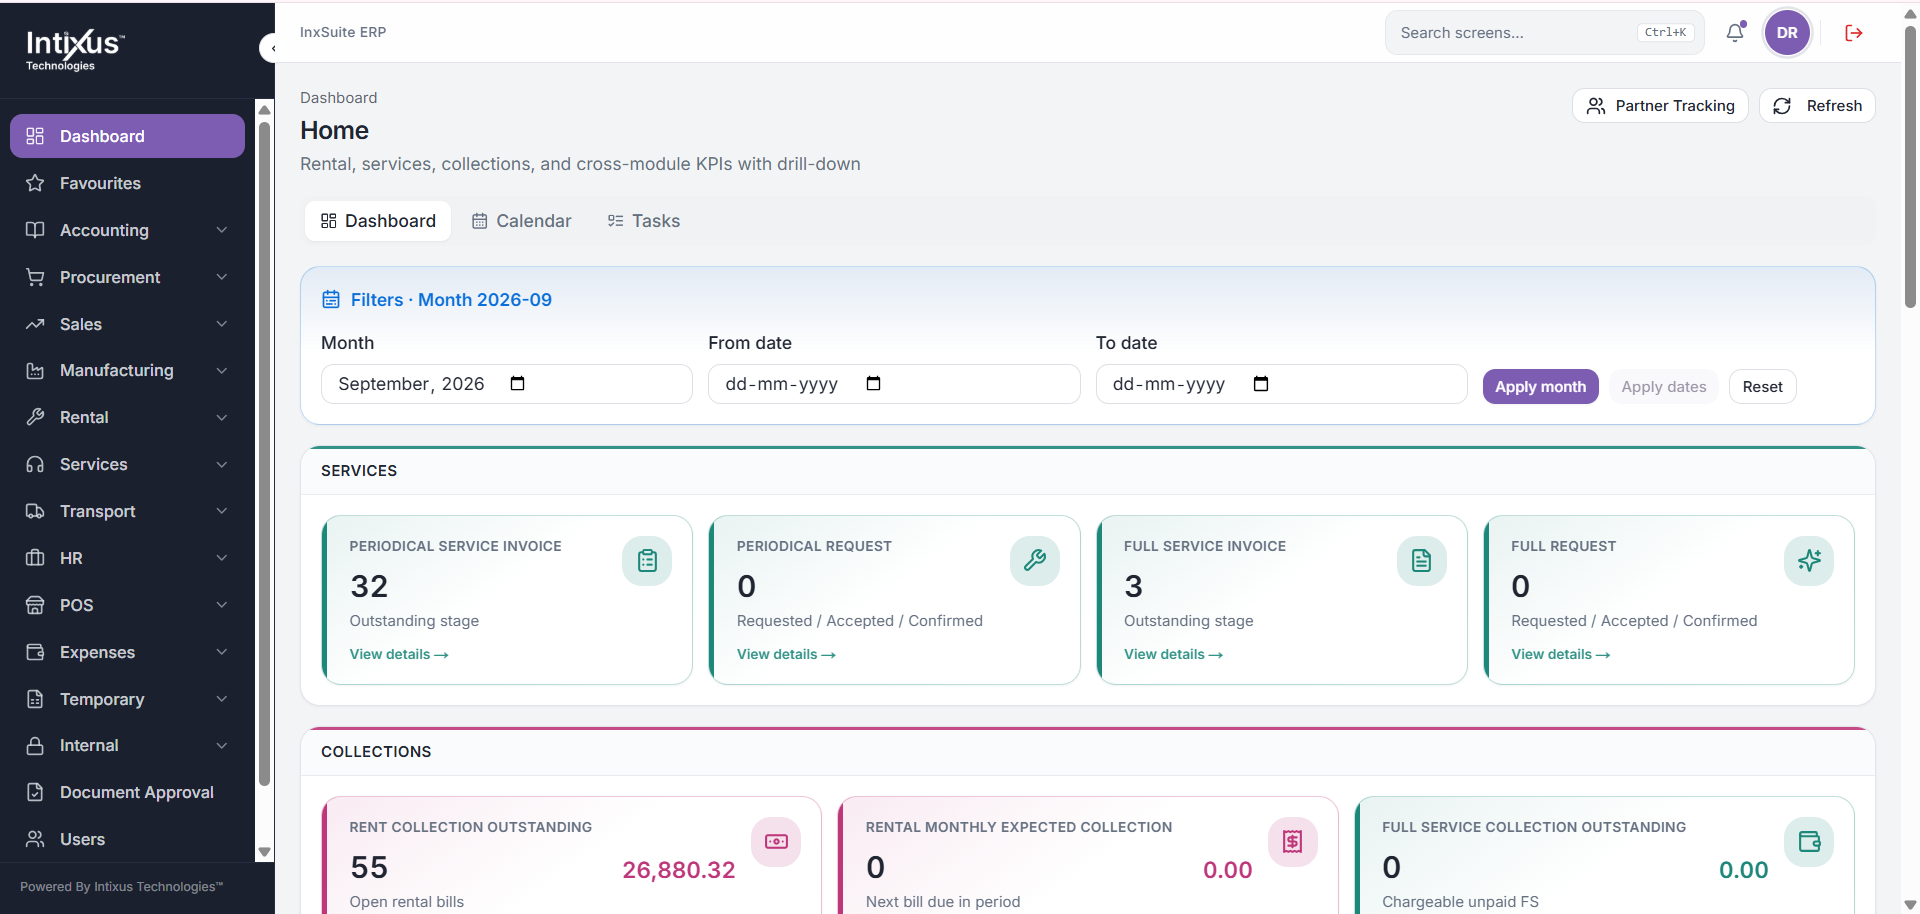Image resolution: width=1920 pixels, height=914 pixels.
Task: Click the Apply month button
Action: point(1540,387)
